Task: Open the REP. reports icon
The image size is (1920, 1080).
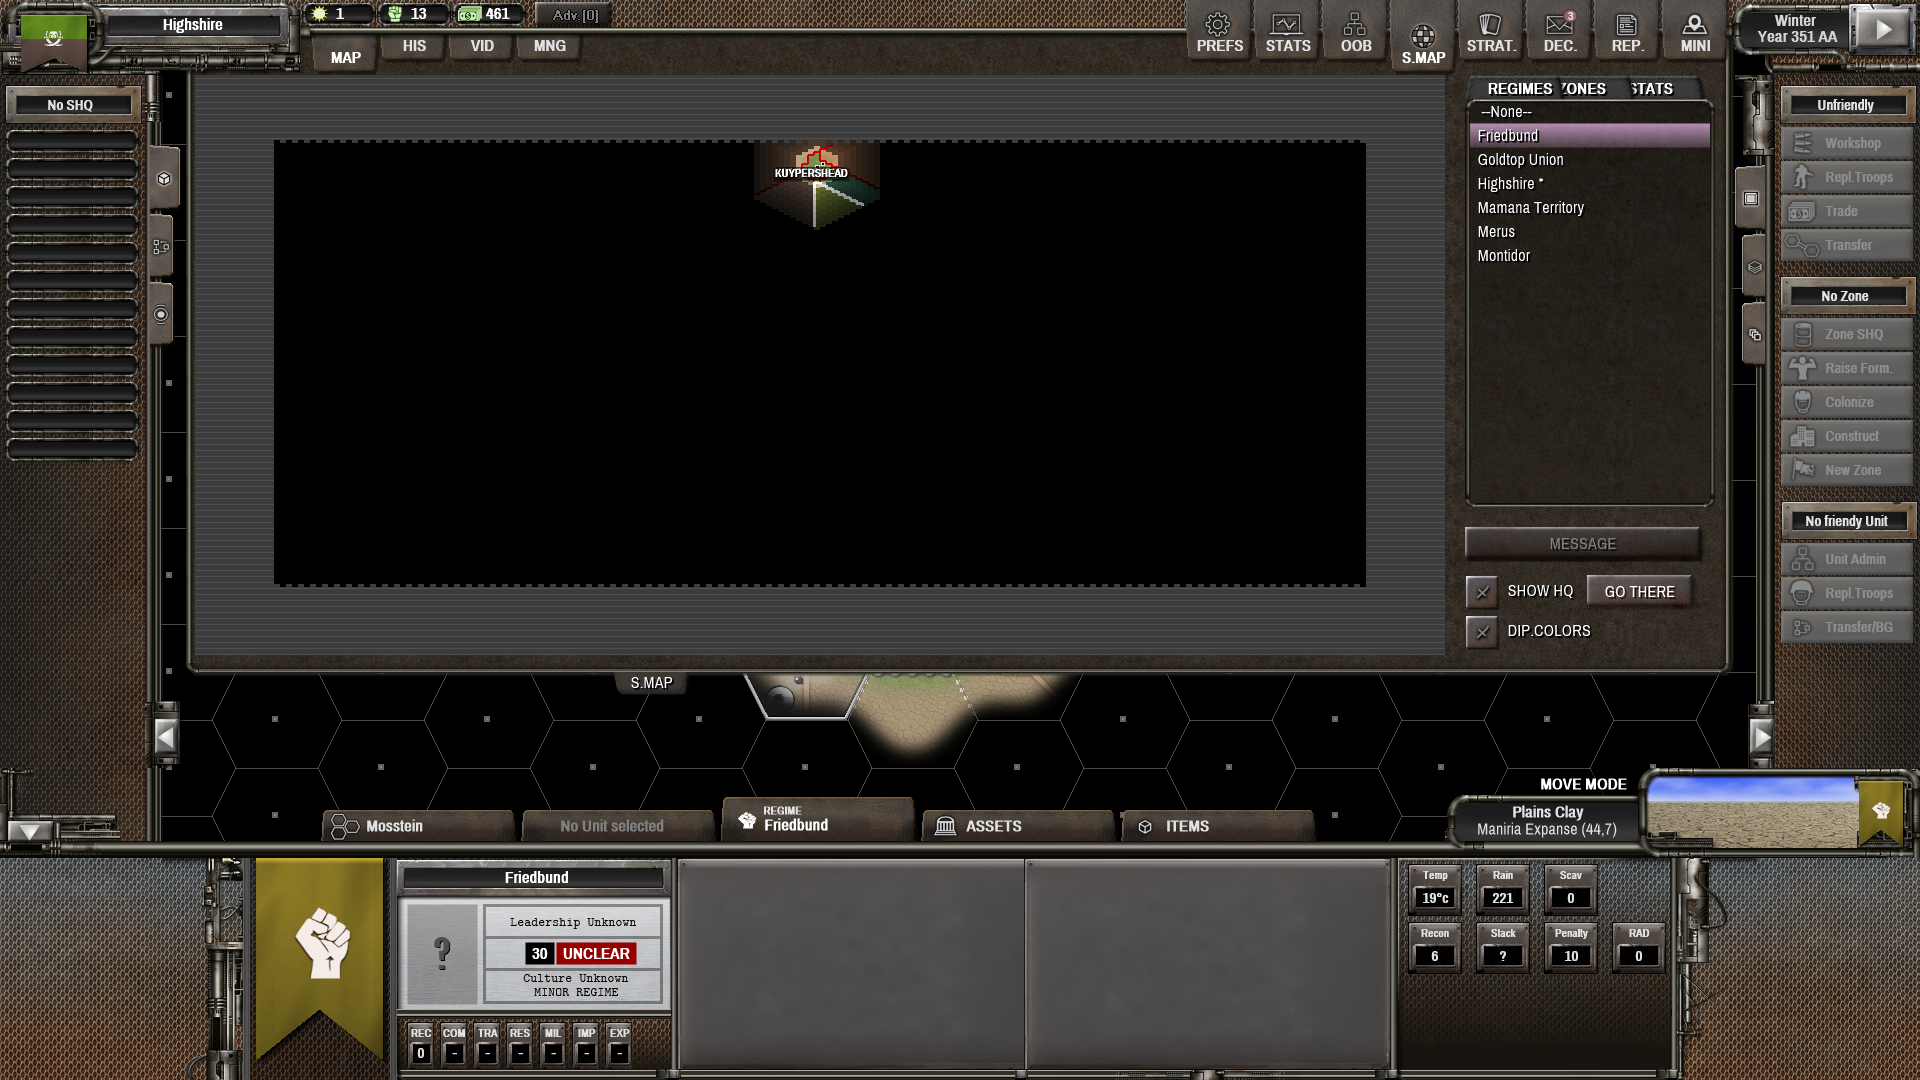Action: (x=1627, y=32)
